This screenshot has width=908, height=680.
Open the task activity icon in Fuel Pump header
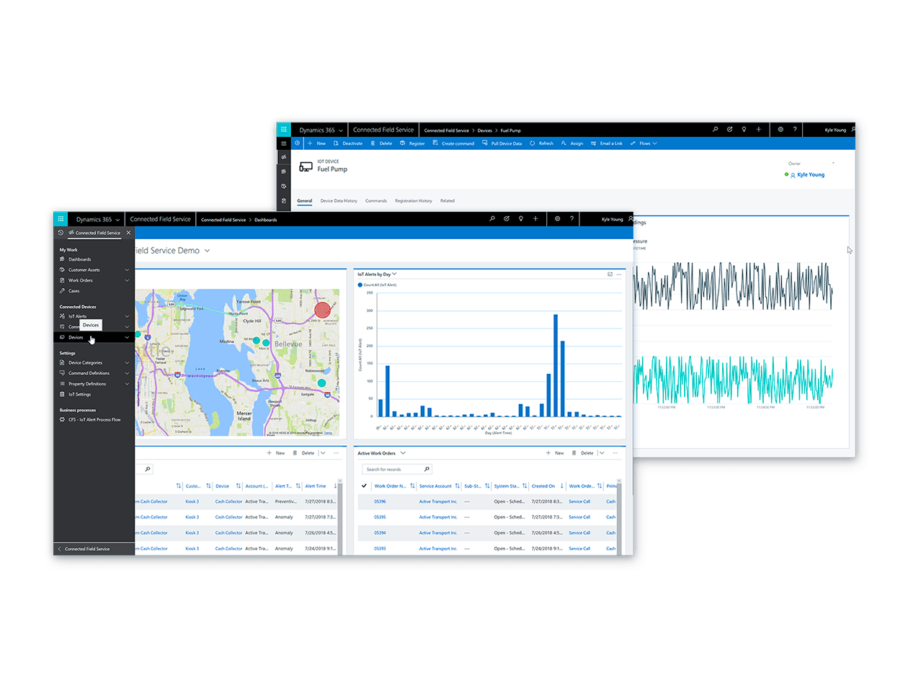tap(730, 130)
